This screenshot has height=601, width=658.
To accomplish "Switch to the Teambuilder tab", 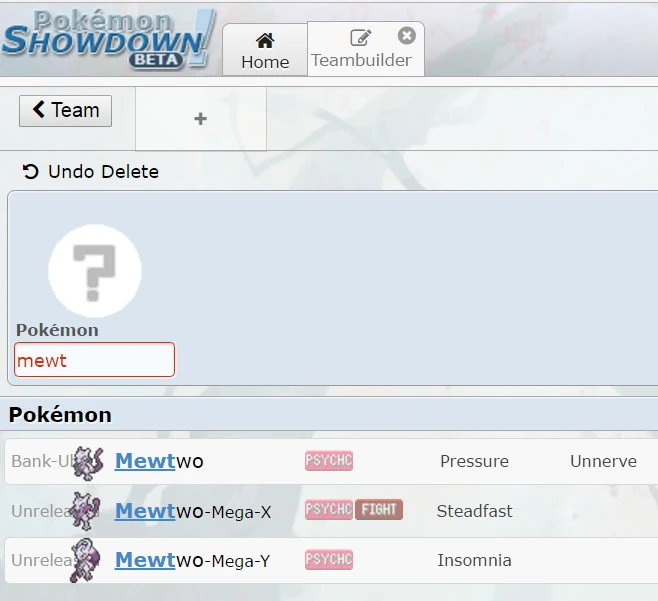I will click(361, 51).
